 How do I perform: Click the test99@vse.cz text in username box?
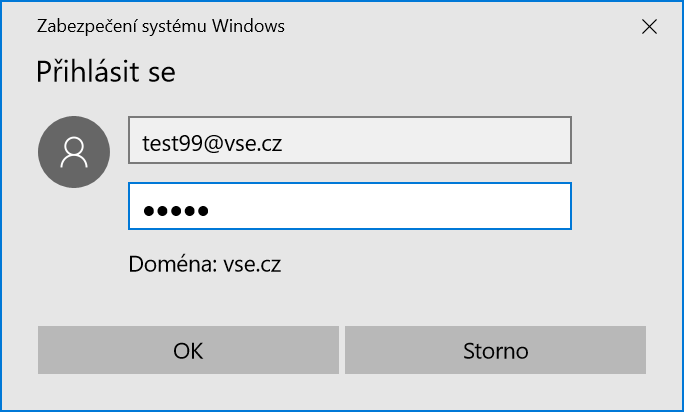pyautogui.click(x=212, y=143)
